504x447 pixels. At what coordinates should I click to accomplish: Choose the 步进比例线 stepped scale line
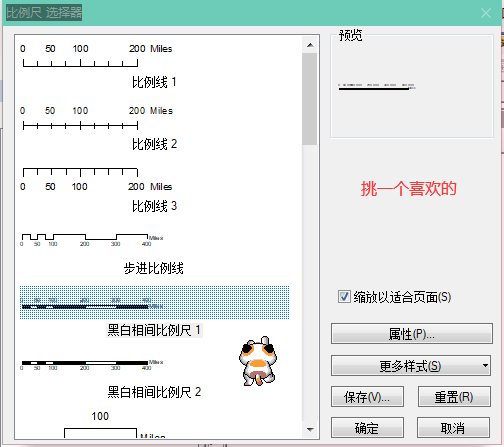click(x=92, y=239)
